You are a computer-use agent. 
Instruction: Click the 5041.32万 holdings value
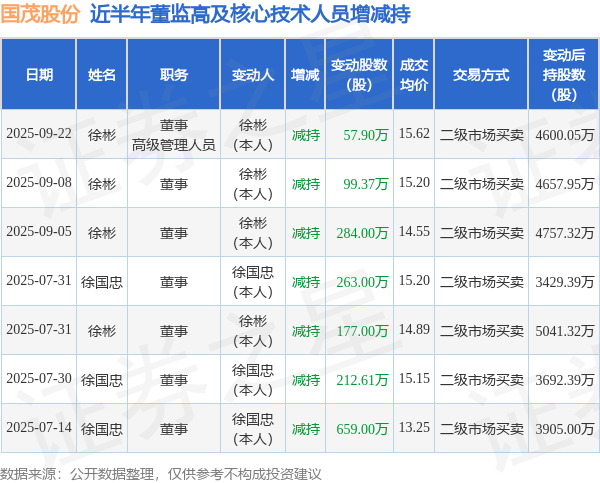click(565, 331)
